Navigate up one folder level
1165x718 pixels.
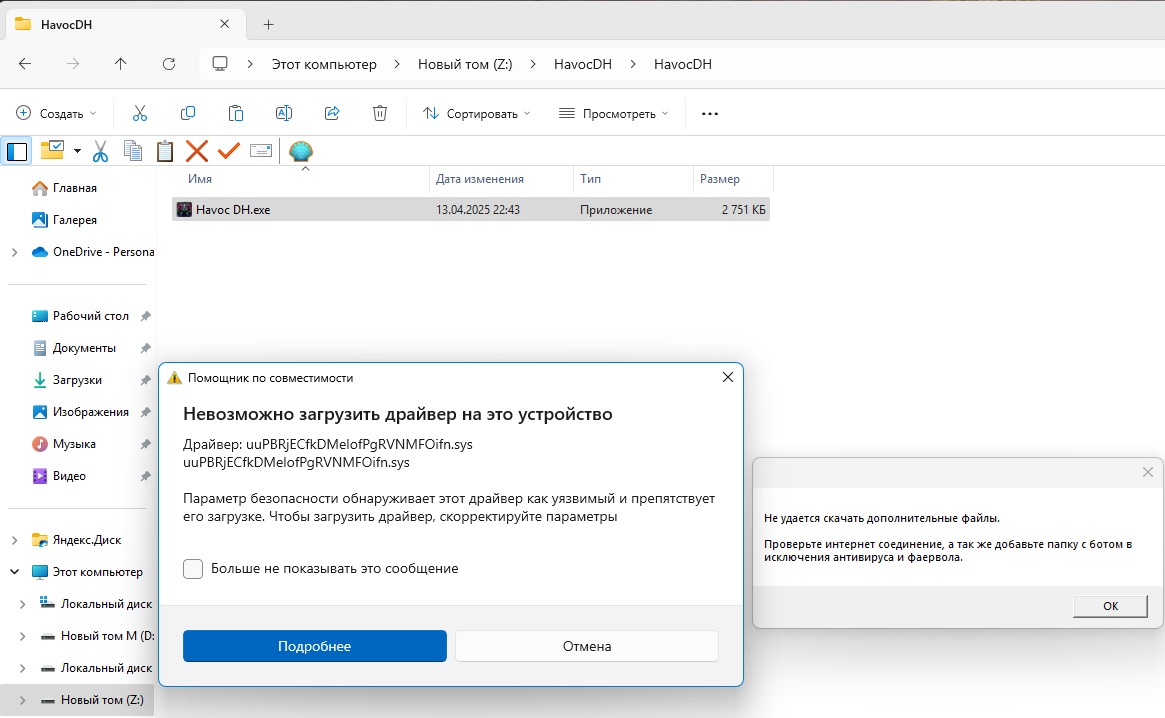121,64
